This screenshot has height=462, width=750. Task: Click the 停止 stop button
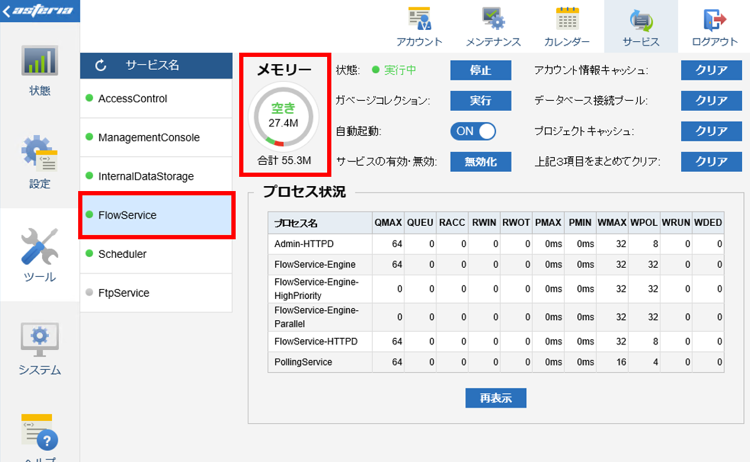481,70
